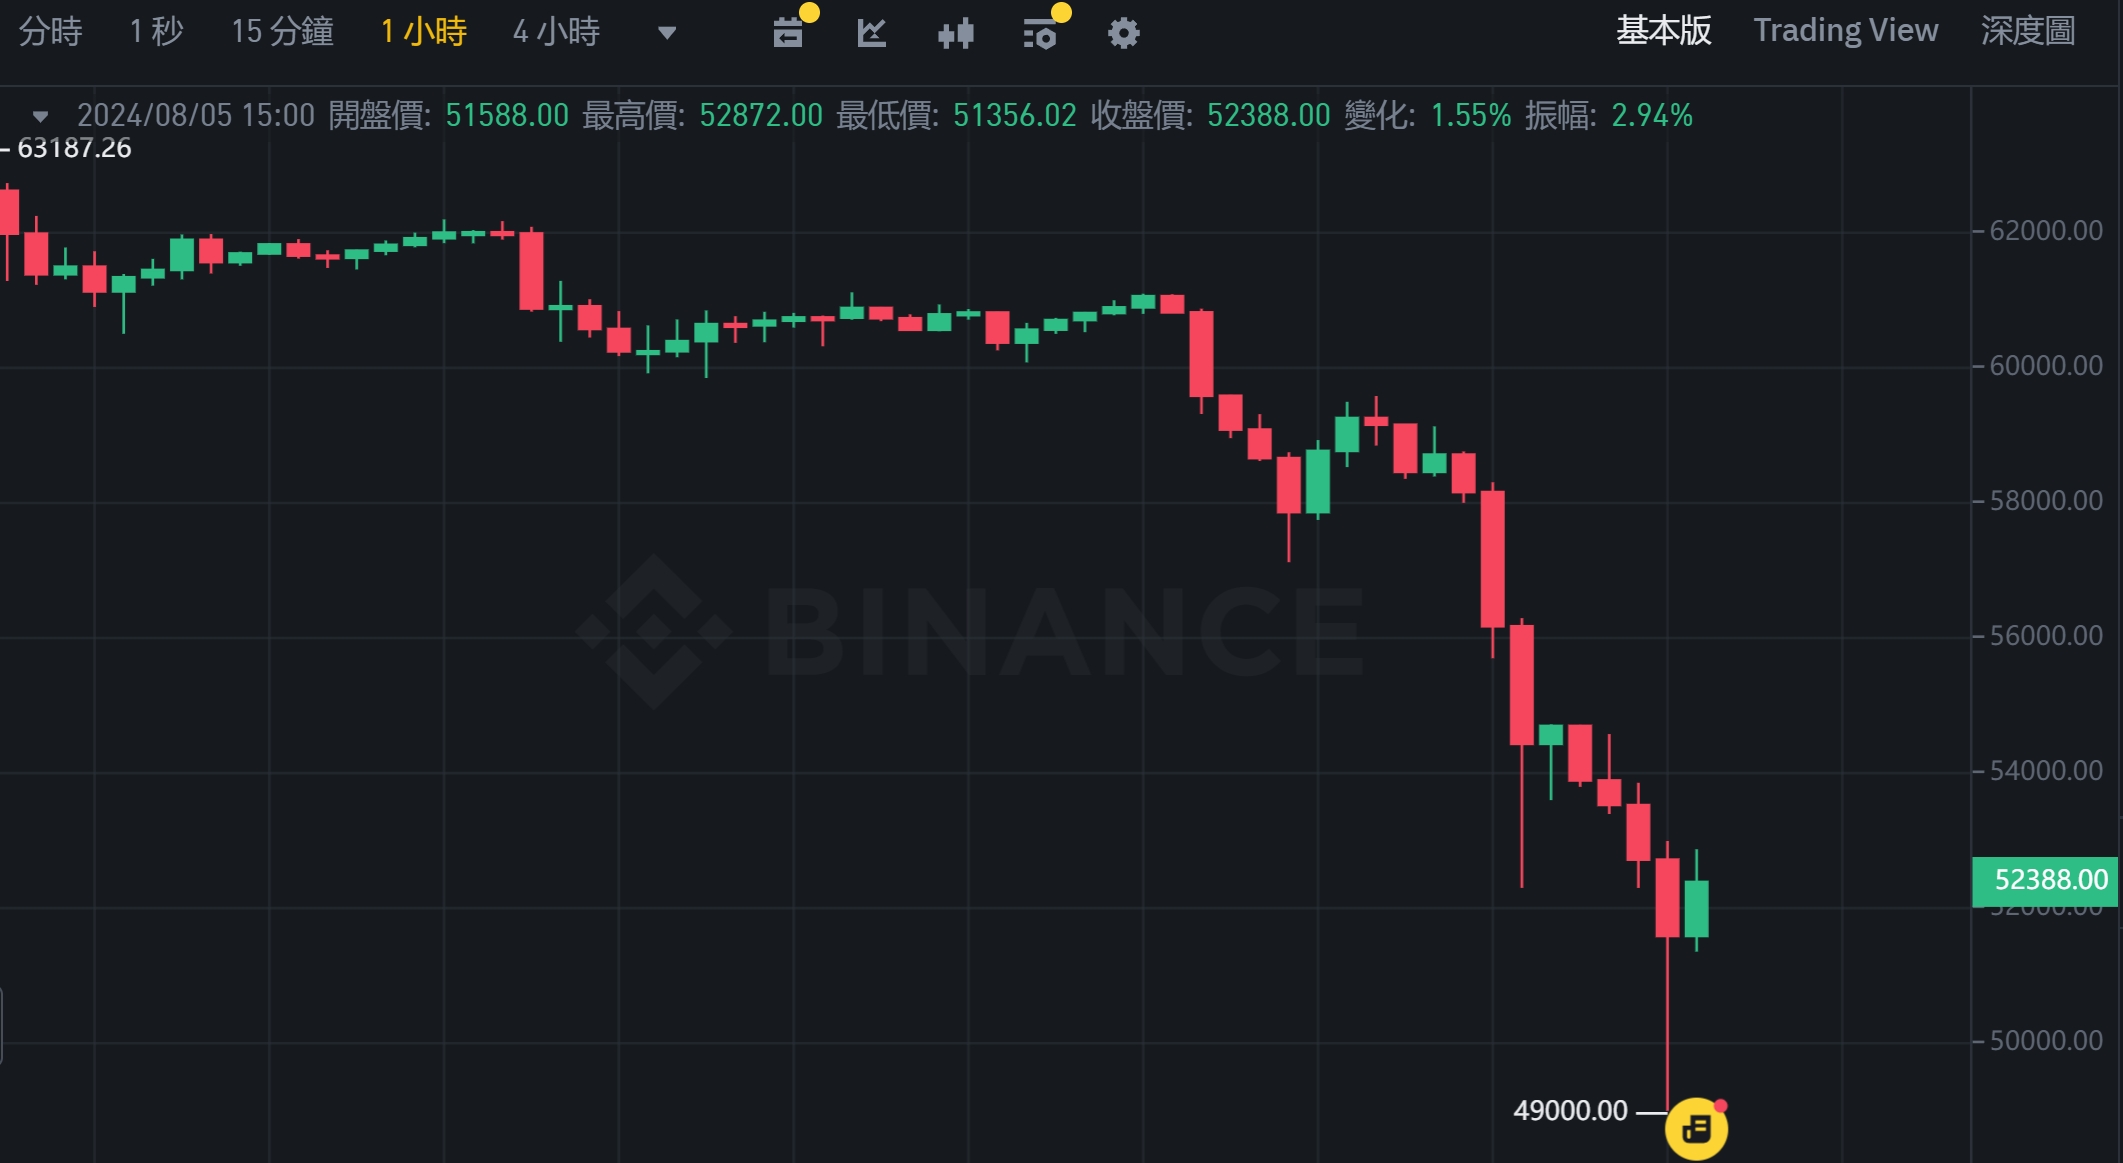This screenshot has height=1163, width=2123.
Task: Switch to 基本版 chart view
Action: coord(1663,31)
